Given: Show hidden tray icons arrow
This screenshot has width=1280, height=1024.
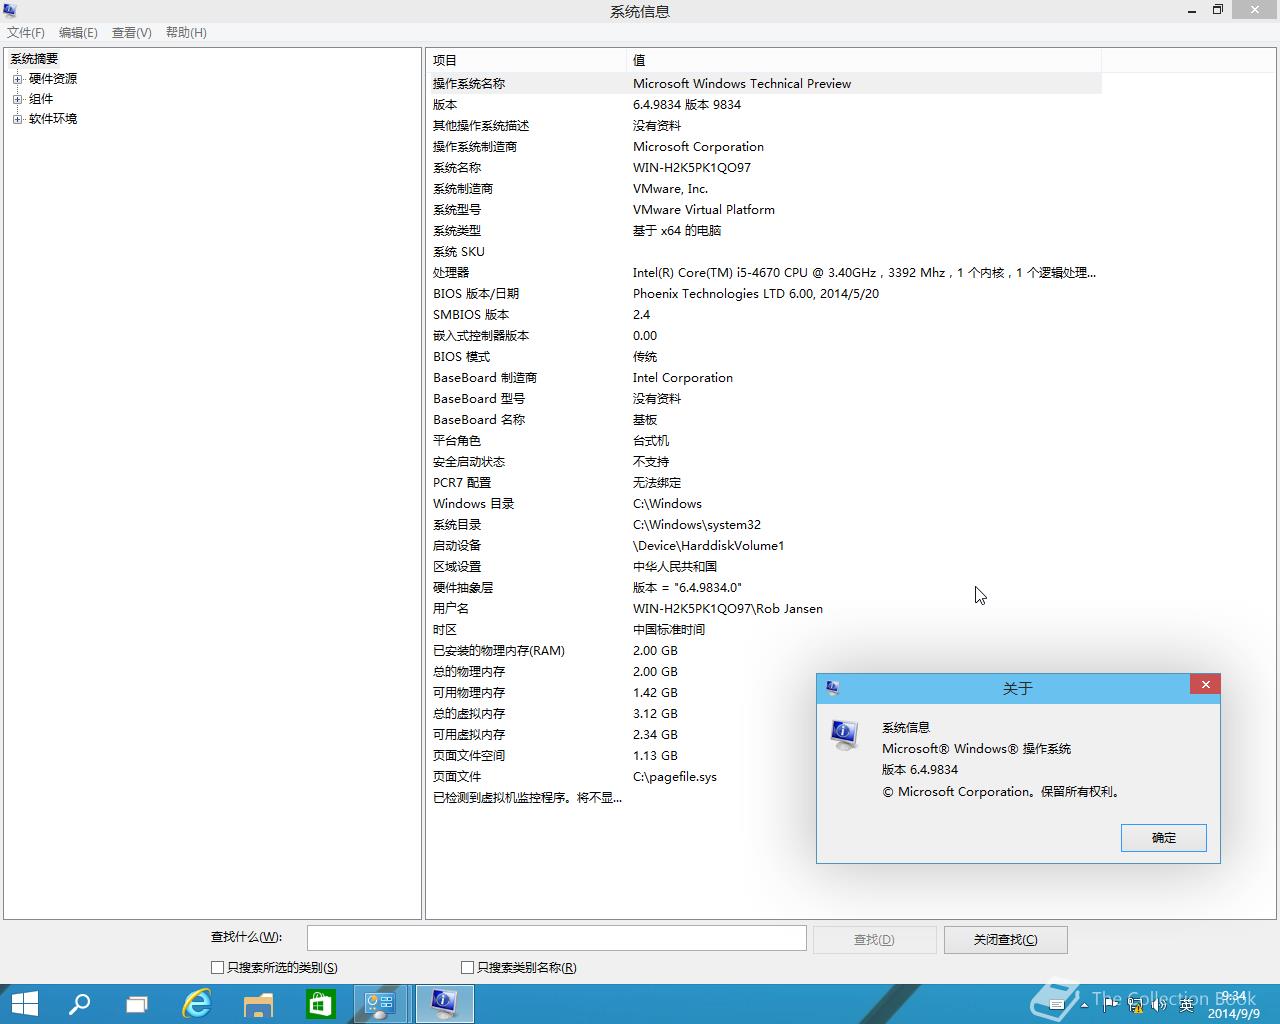Looking at the screenshot, I should 1085,1005.
